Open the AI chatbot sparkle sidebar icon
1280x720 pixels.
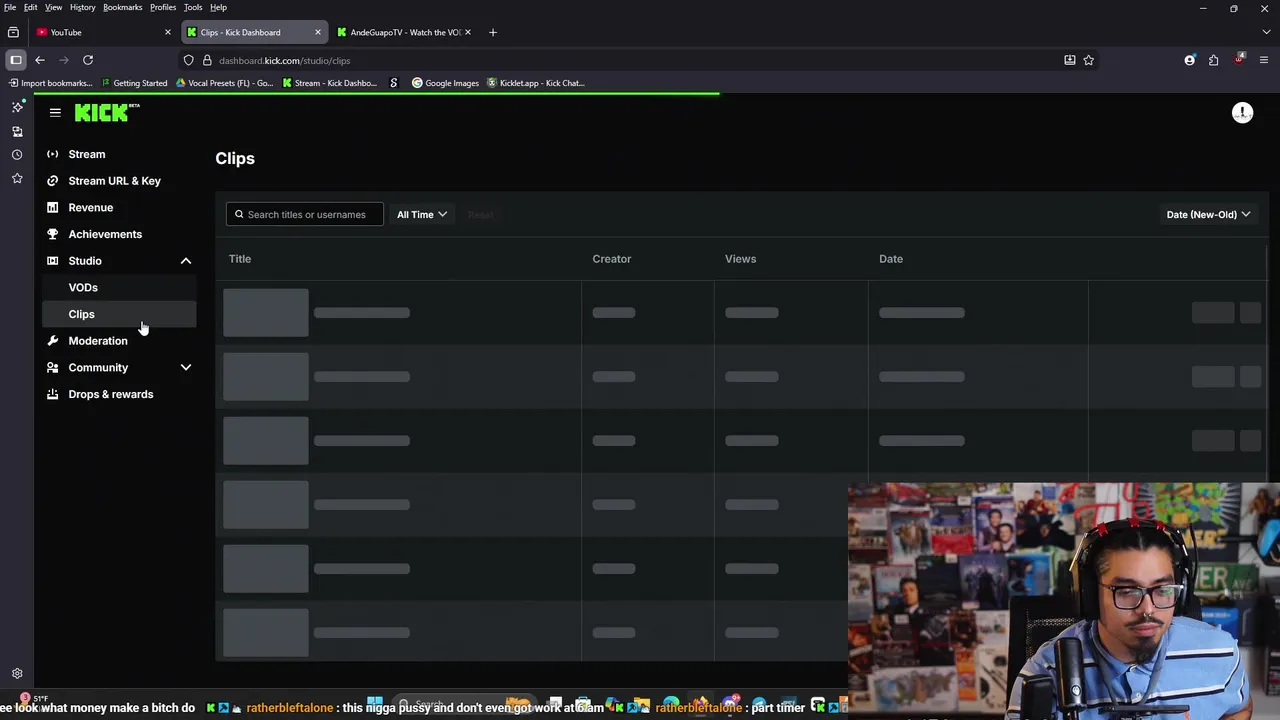click(x=17, y=107)
